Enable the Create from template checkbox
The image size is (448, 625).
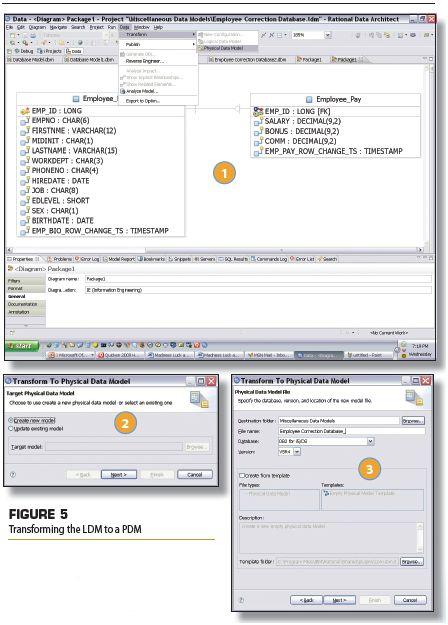pos(242,476)
